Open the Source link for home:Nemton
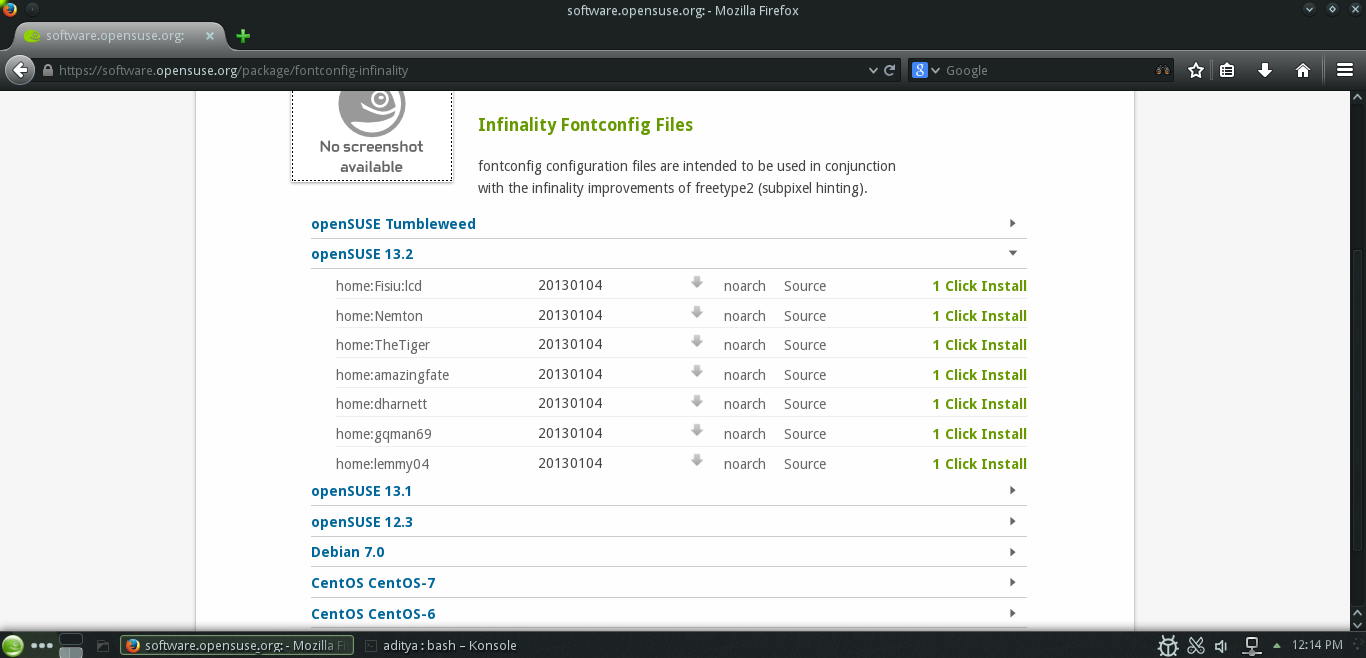This screenshot has width=1366, height=658. coord(805,316)
